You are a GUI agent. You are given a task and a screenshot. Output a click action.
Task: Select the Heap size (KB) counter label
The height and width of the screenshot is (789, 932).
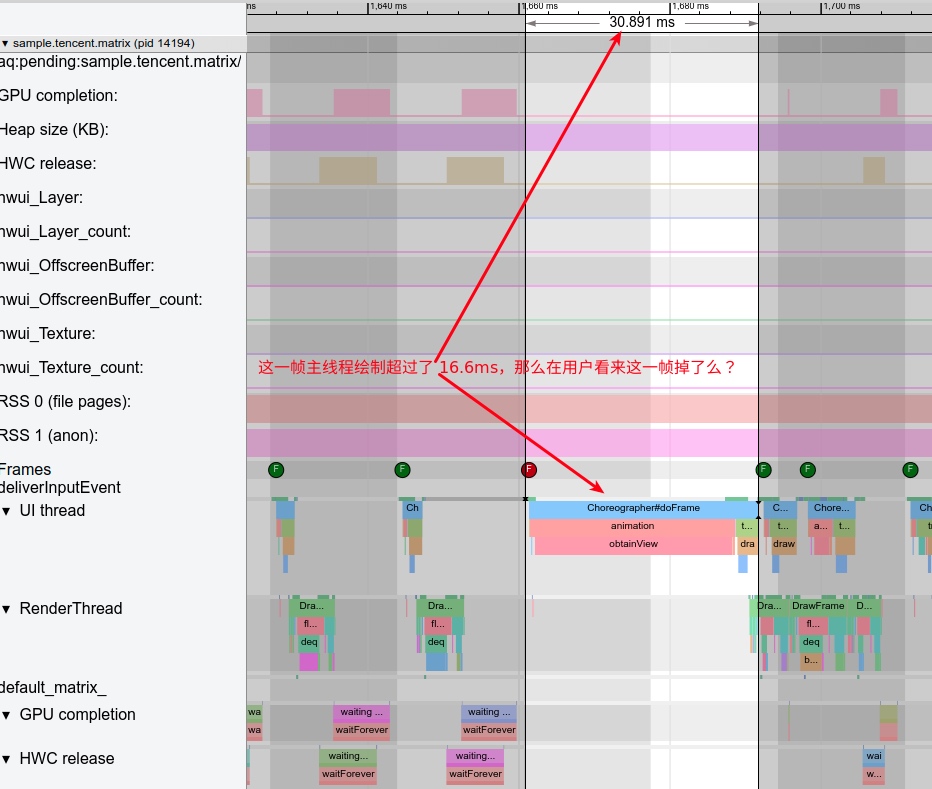click(54, 130)
